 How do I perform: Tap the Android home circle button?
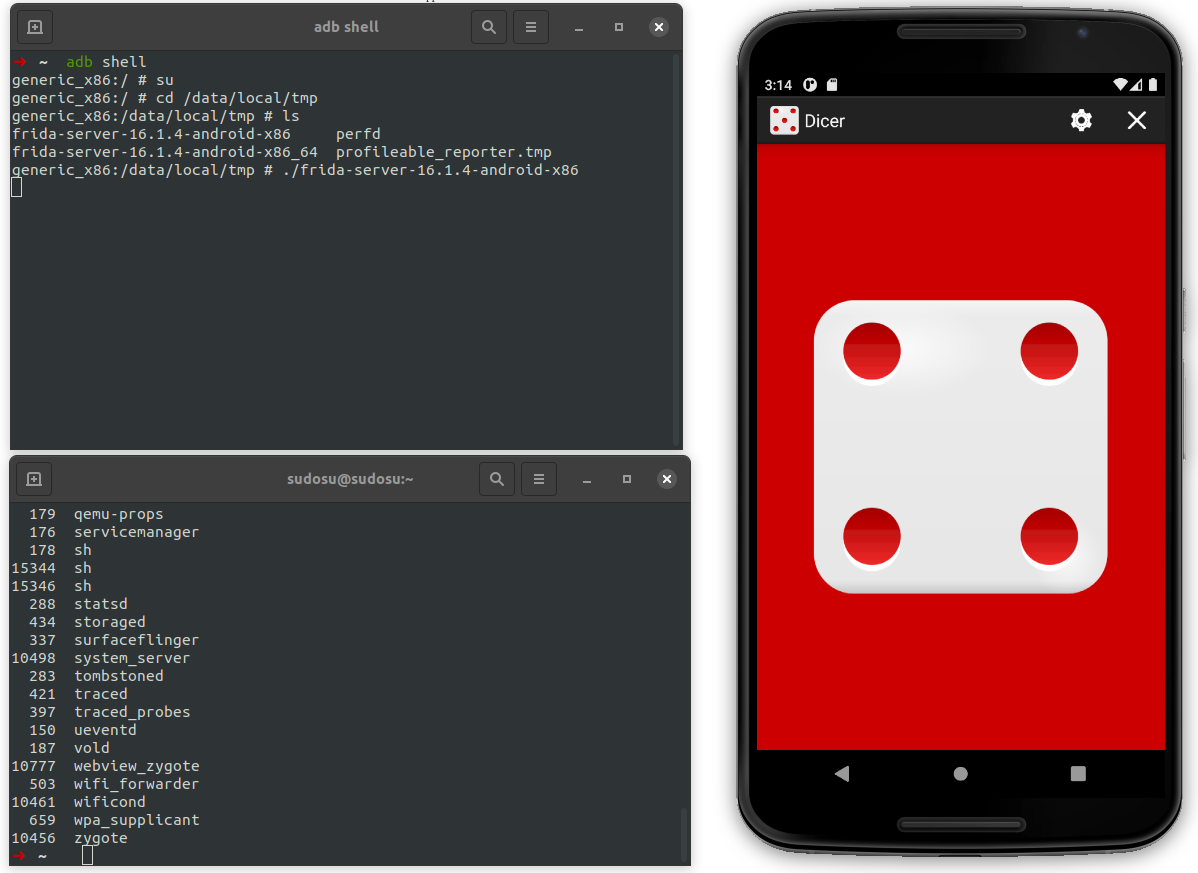[x=959, y=773]
